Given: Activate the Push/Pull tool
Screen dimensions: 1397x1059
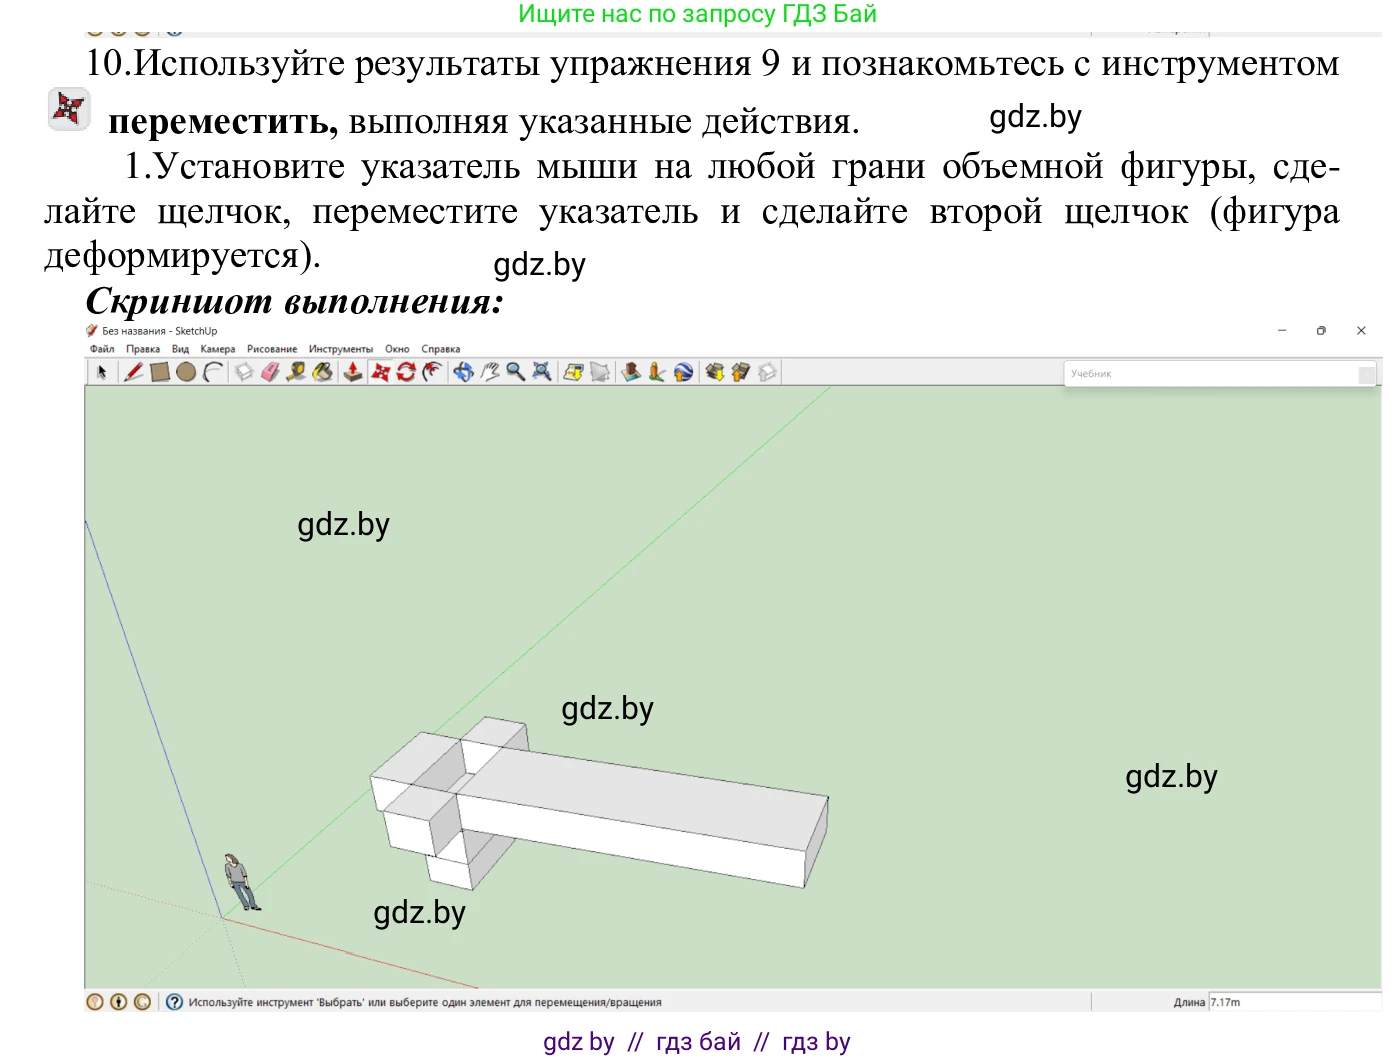Looking at the screenshot, I should click(x=350, y=371).
